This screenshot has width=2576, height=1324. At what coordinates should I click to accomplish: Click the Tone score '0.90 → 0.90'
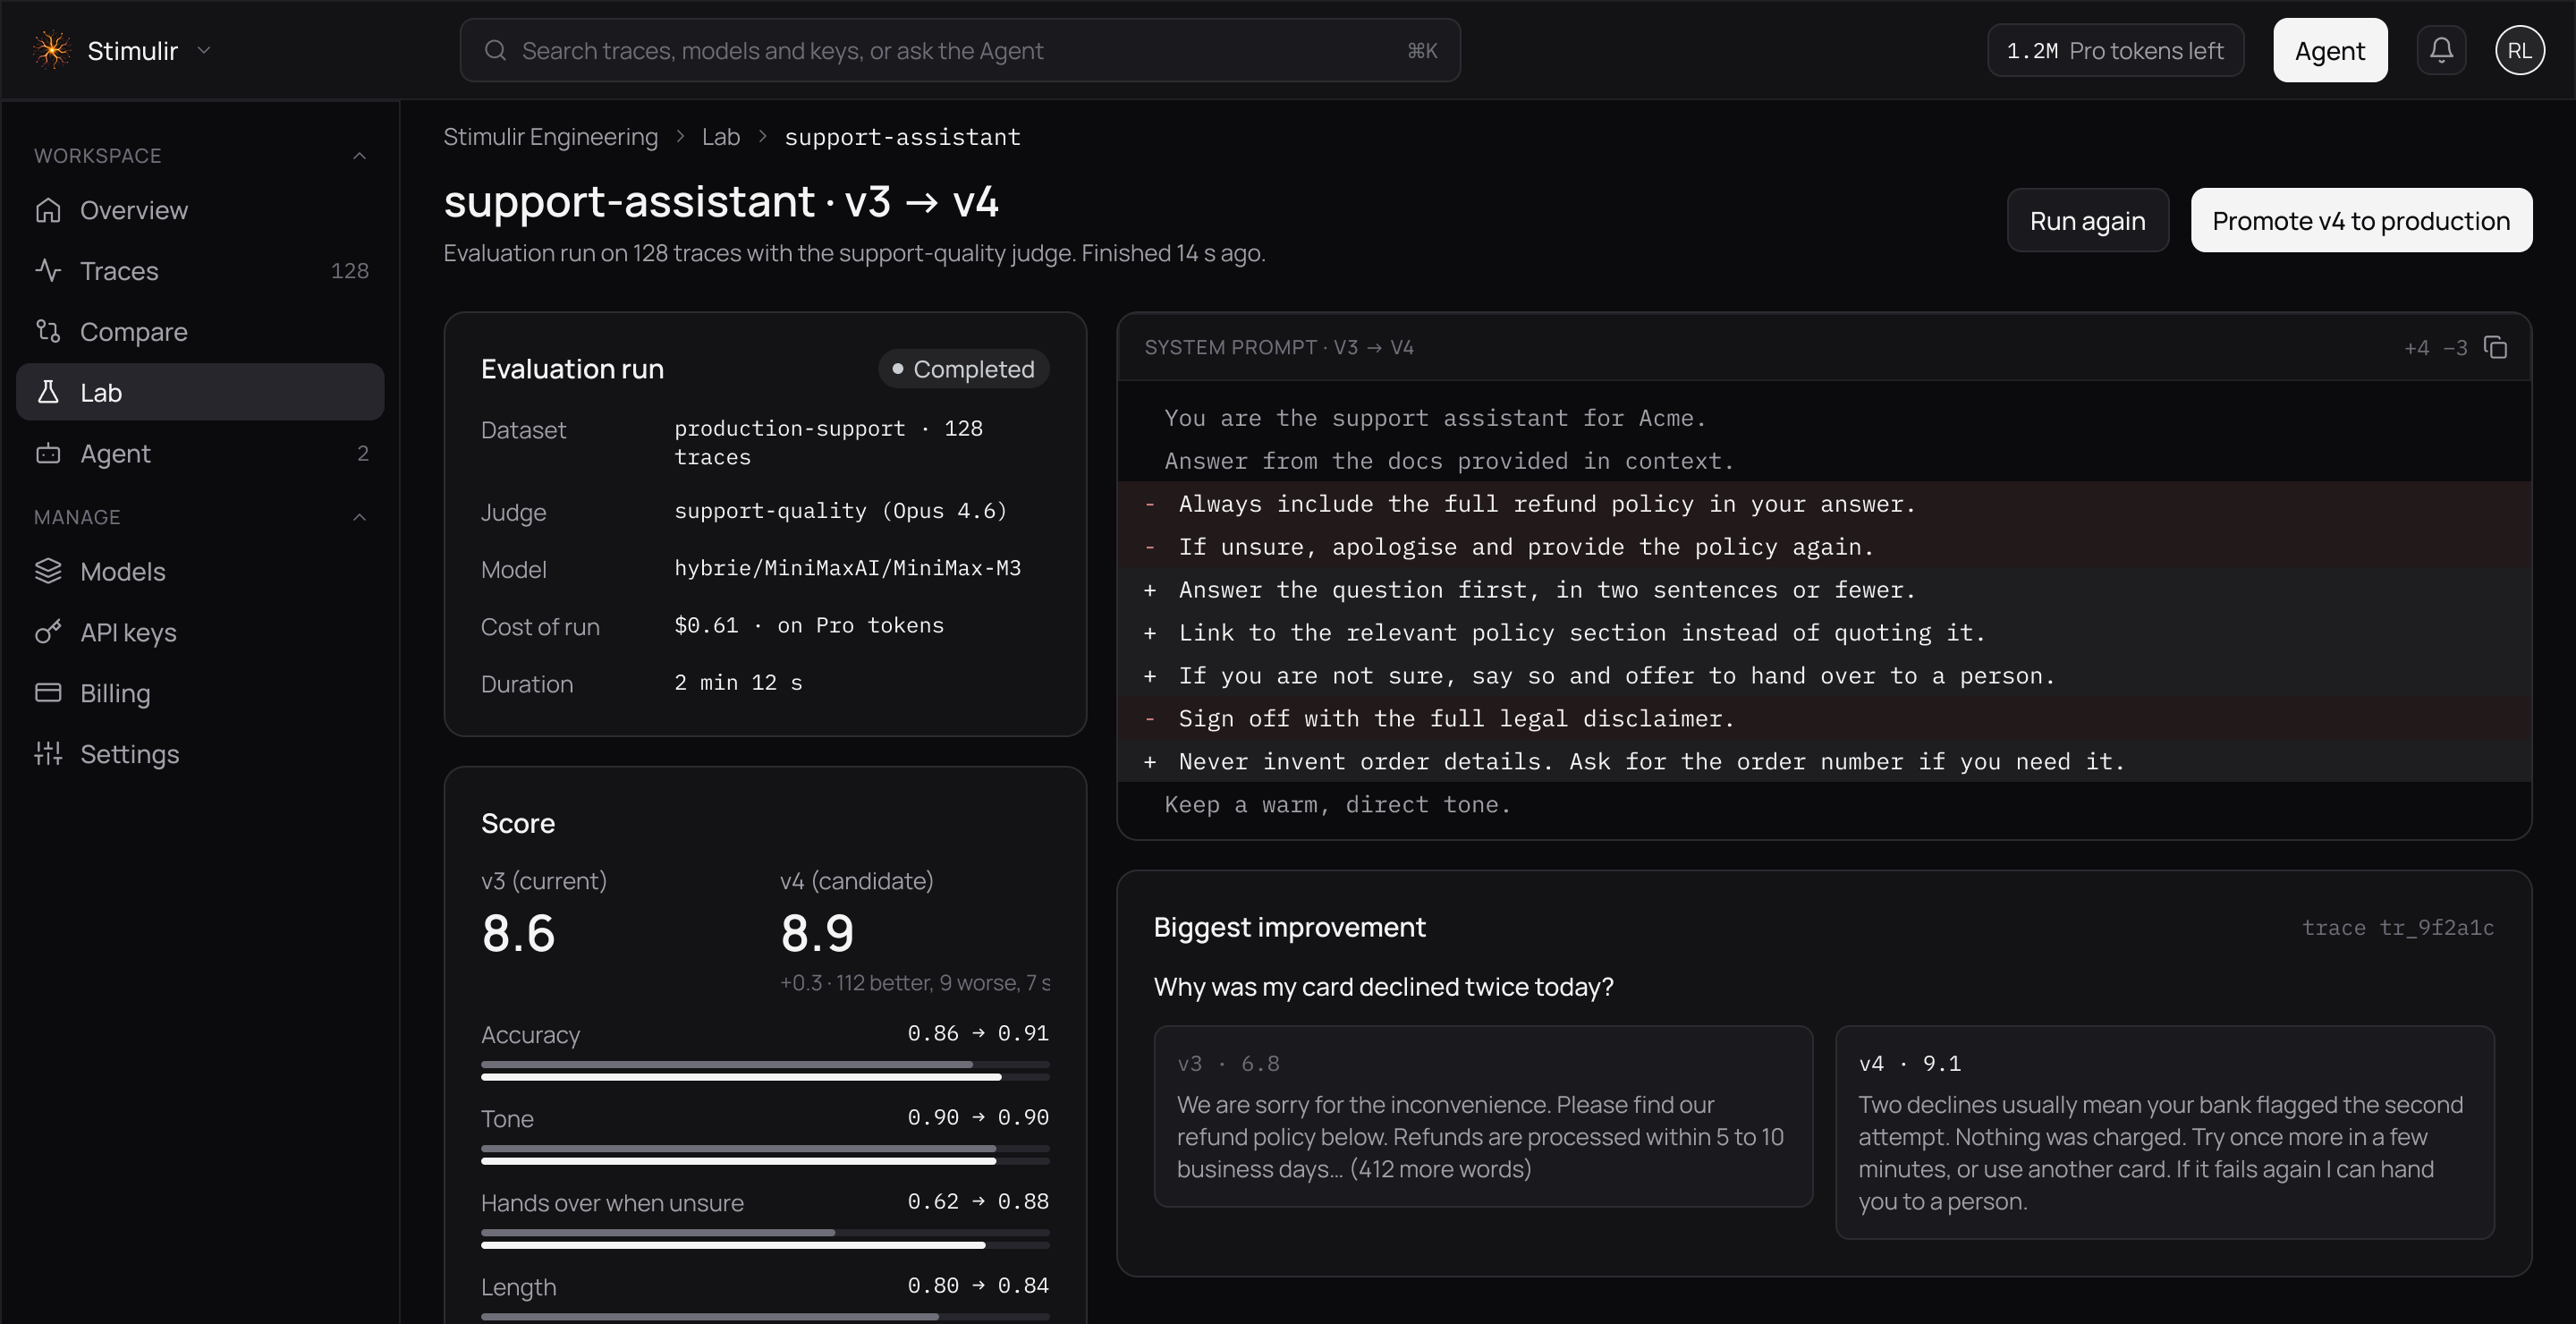tap(978, 1117)
